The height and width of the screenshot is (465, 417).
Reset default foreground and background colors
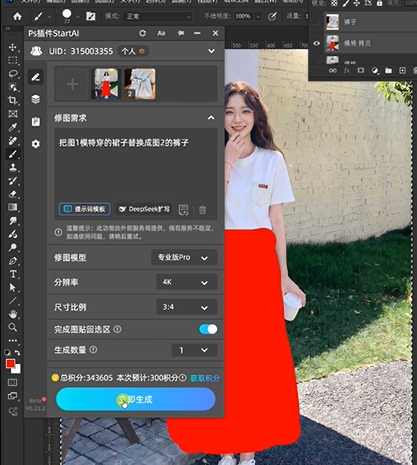[7, 353]
